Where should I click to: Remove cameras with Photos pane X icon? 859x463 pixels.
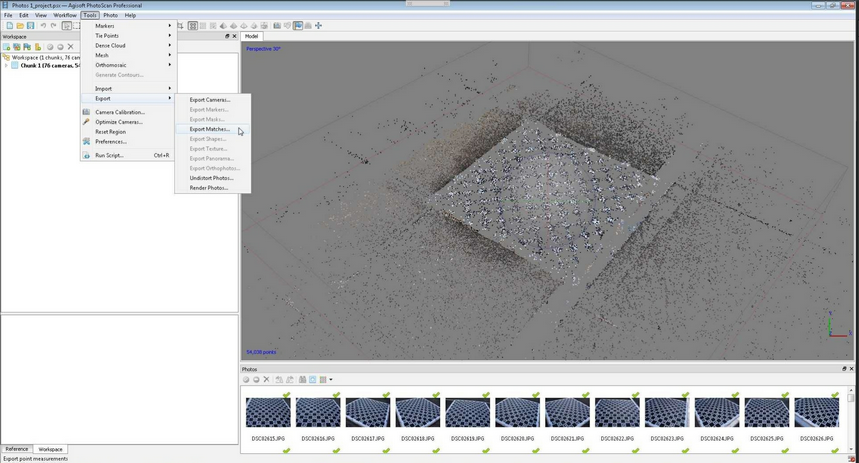[266, 379]
